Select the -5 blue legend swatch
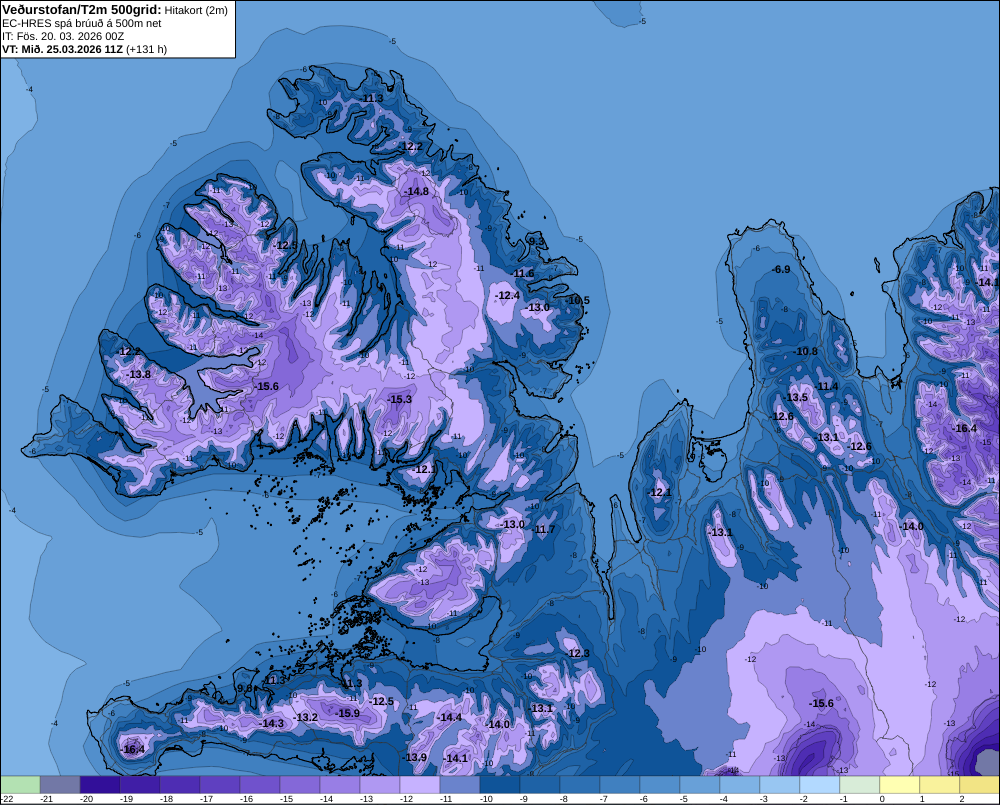The image size is (1000, 805). (x=700, y=785)
